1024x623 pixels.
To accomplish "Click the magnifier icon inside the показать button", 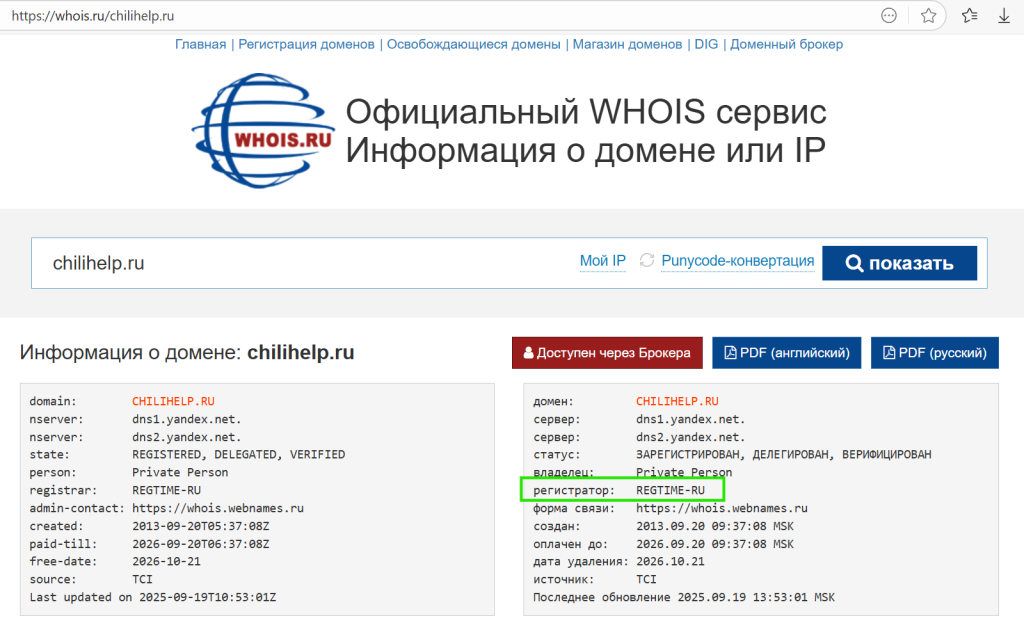I will tap(855, 262).
